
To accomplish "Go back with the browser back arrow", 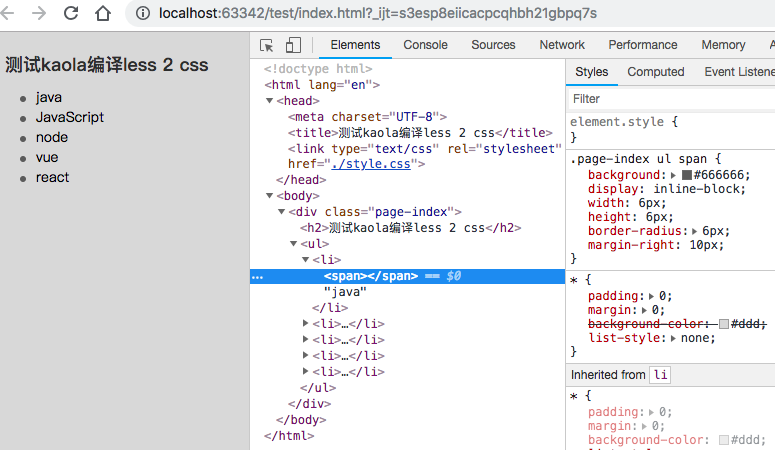I will [7, 13].
